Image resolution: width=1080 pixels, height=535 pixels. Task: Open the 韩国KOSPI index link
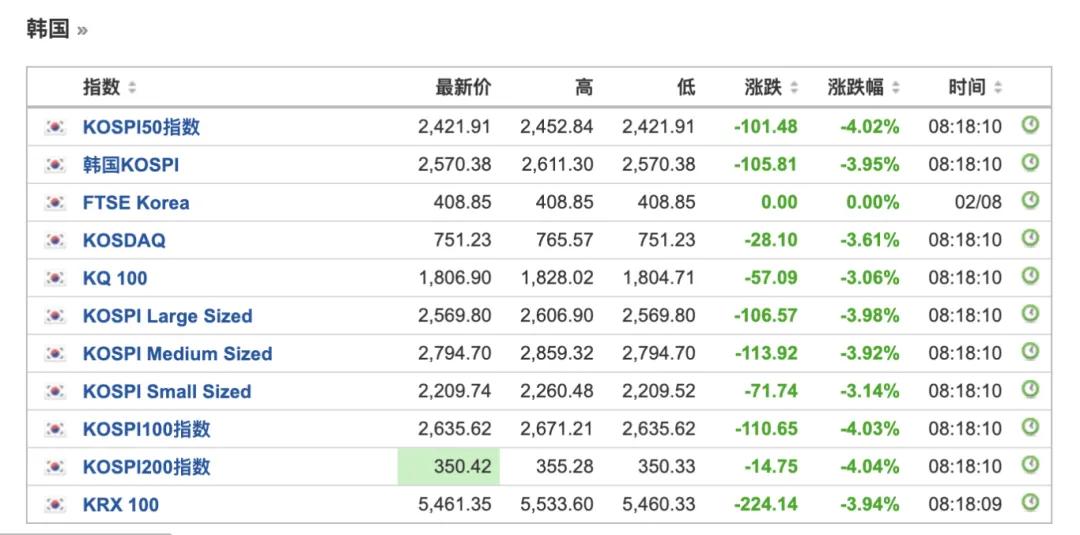tap(131, 164)
